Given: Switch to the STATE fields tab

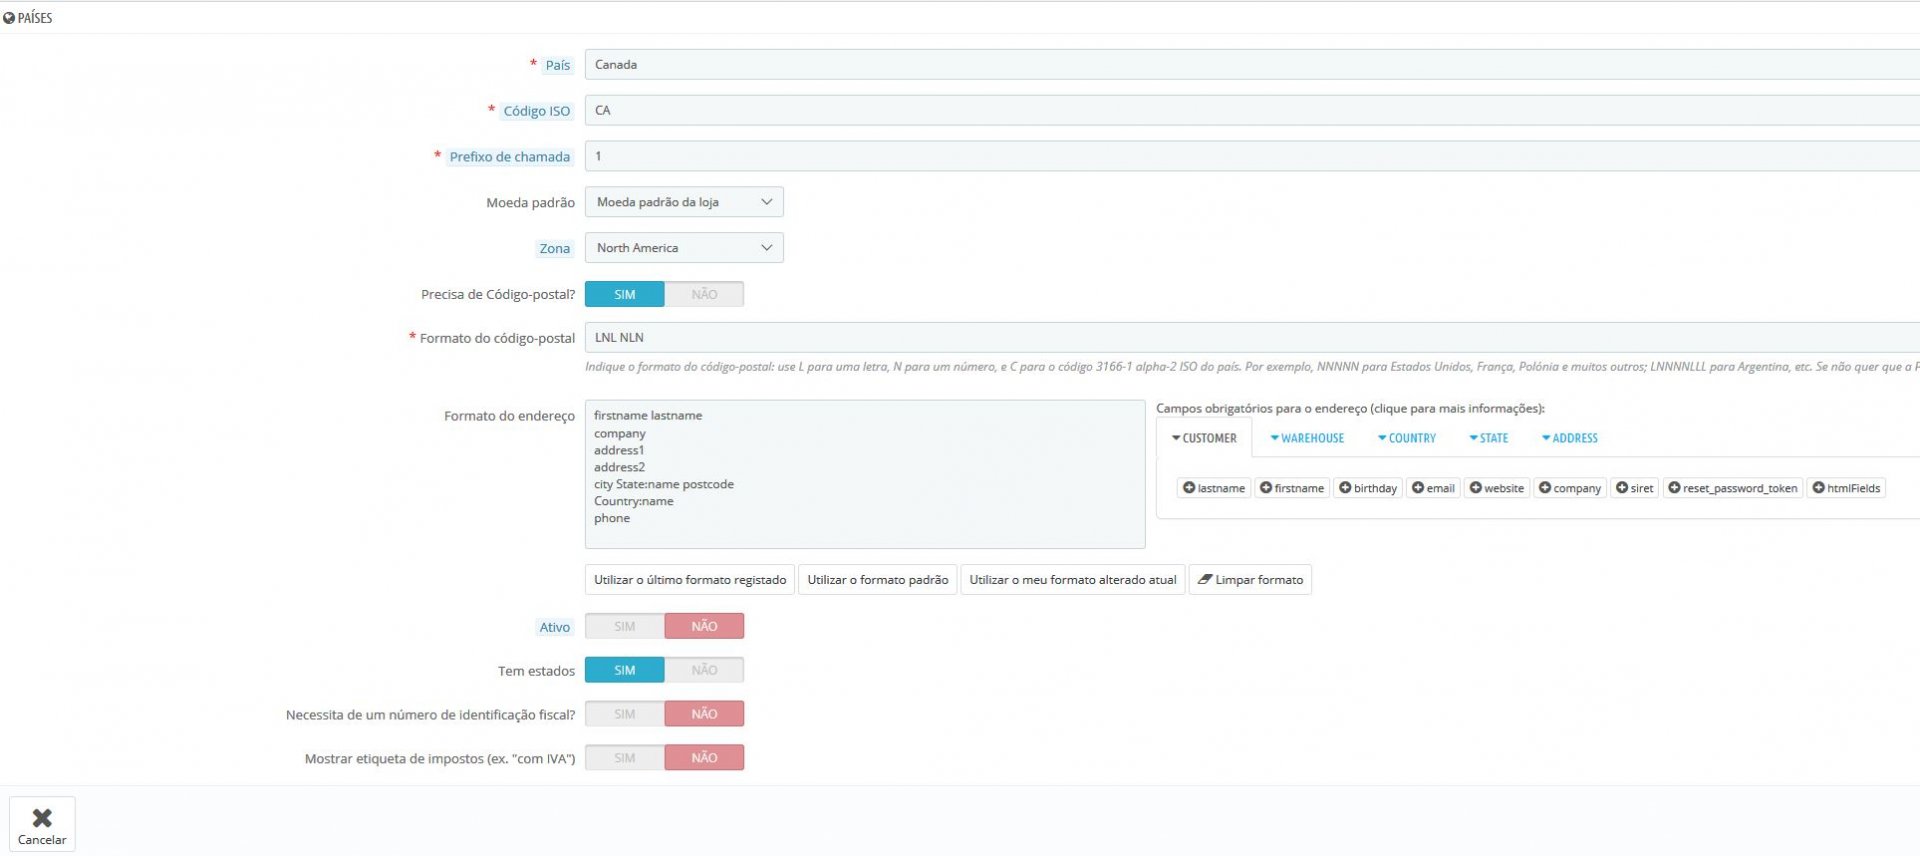Looking at the screenshot, I should click(1489, 438).
